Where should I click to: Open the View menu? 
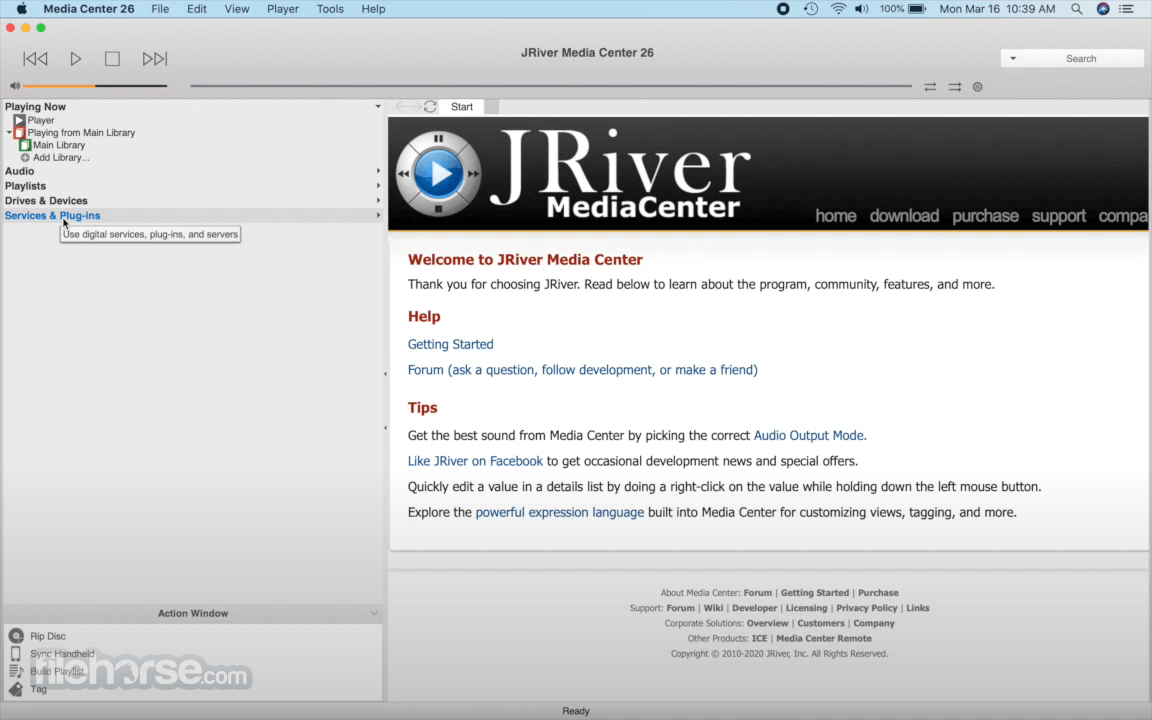237,9
